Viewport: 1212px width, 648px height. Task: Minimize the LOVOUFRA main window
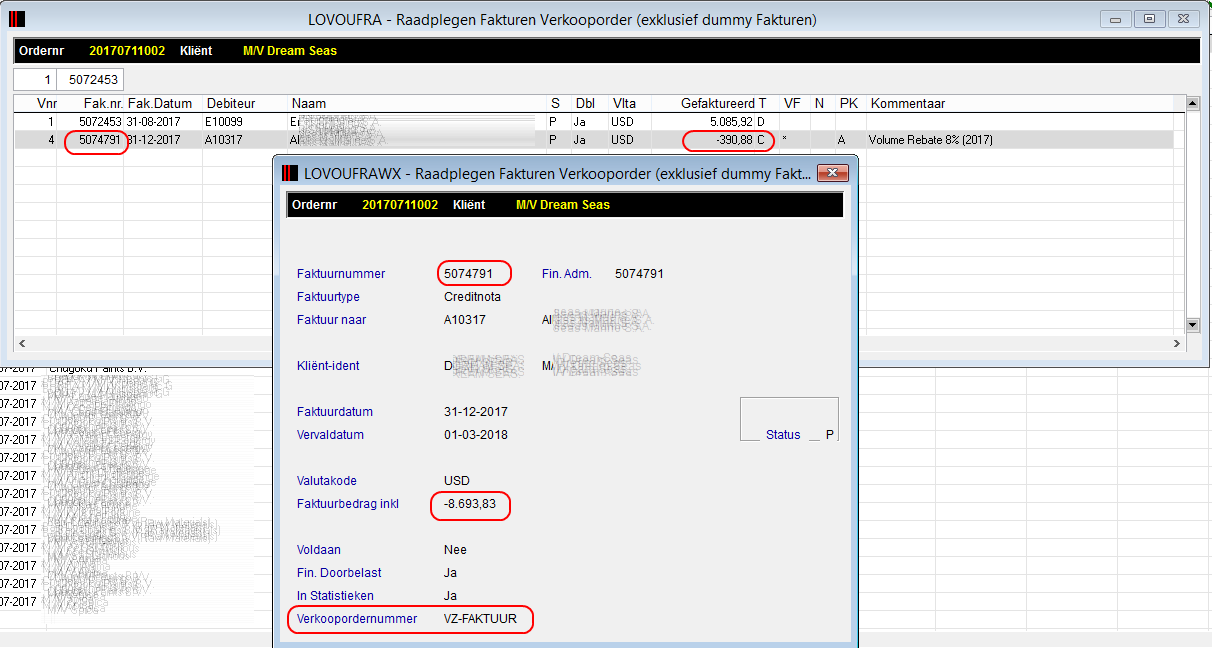pos(1114,19)
